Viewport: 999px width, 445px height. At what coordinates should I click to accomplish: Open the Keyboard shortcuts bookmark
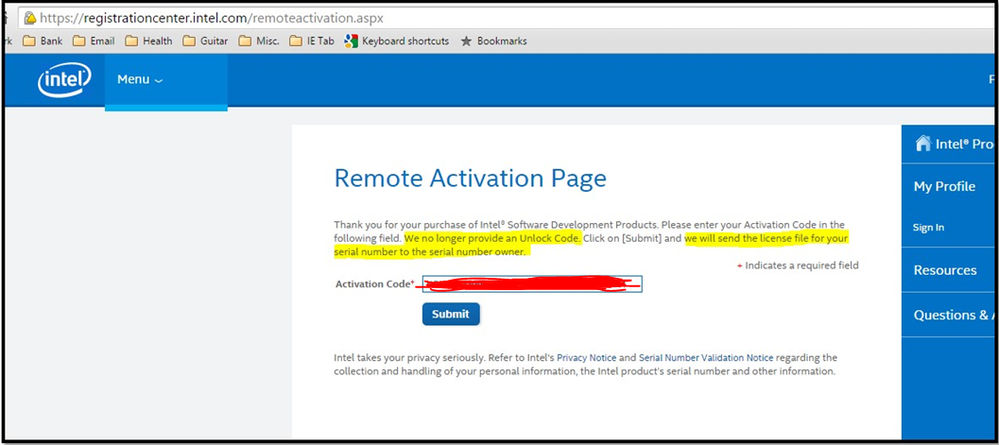(x=396, y=41)
